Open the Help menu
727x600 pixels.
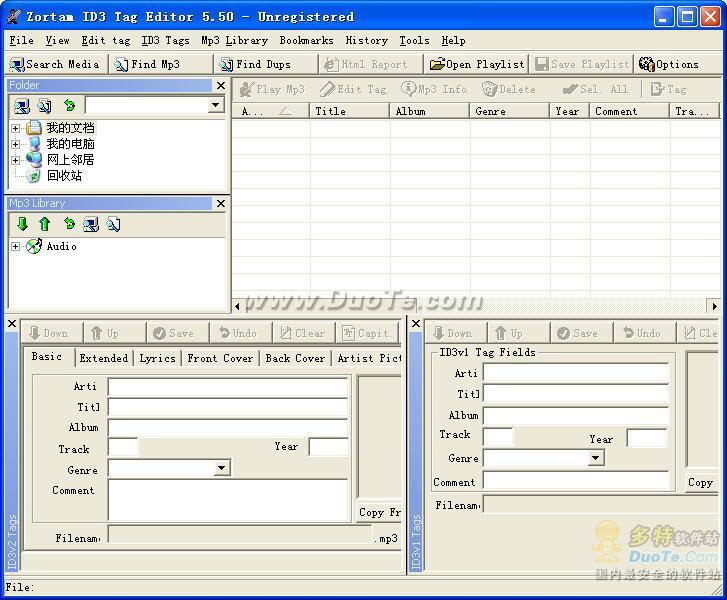click(x=453, y=40)
